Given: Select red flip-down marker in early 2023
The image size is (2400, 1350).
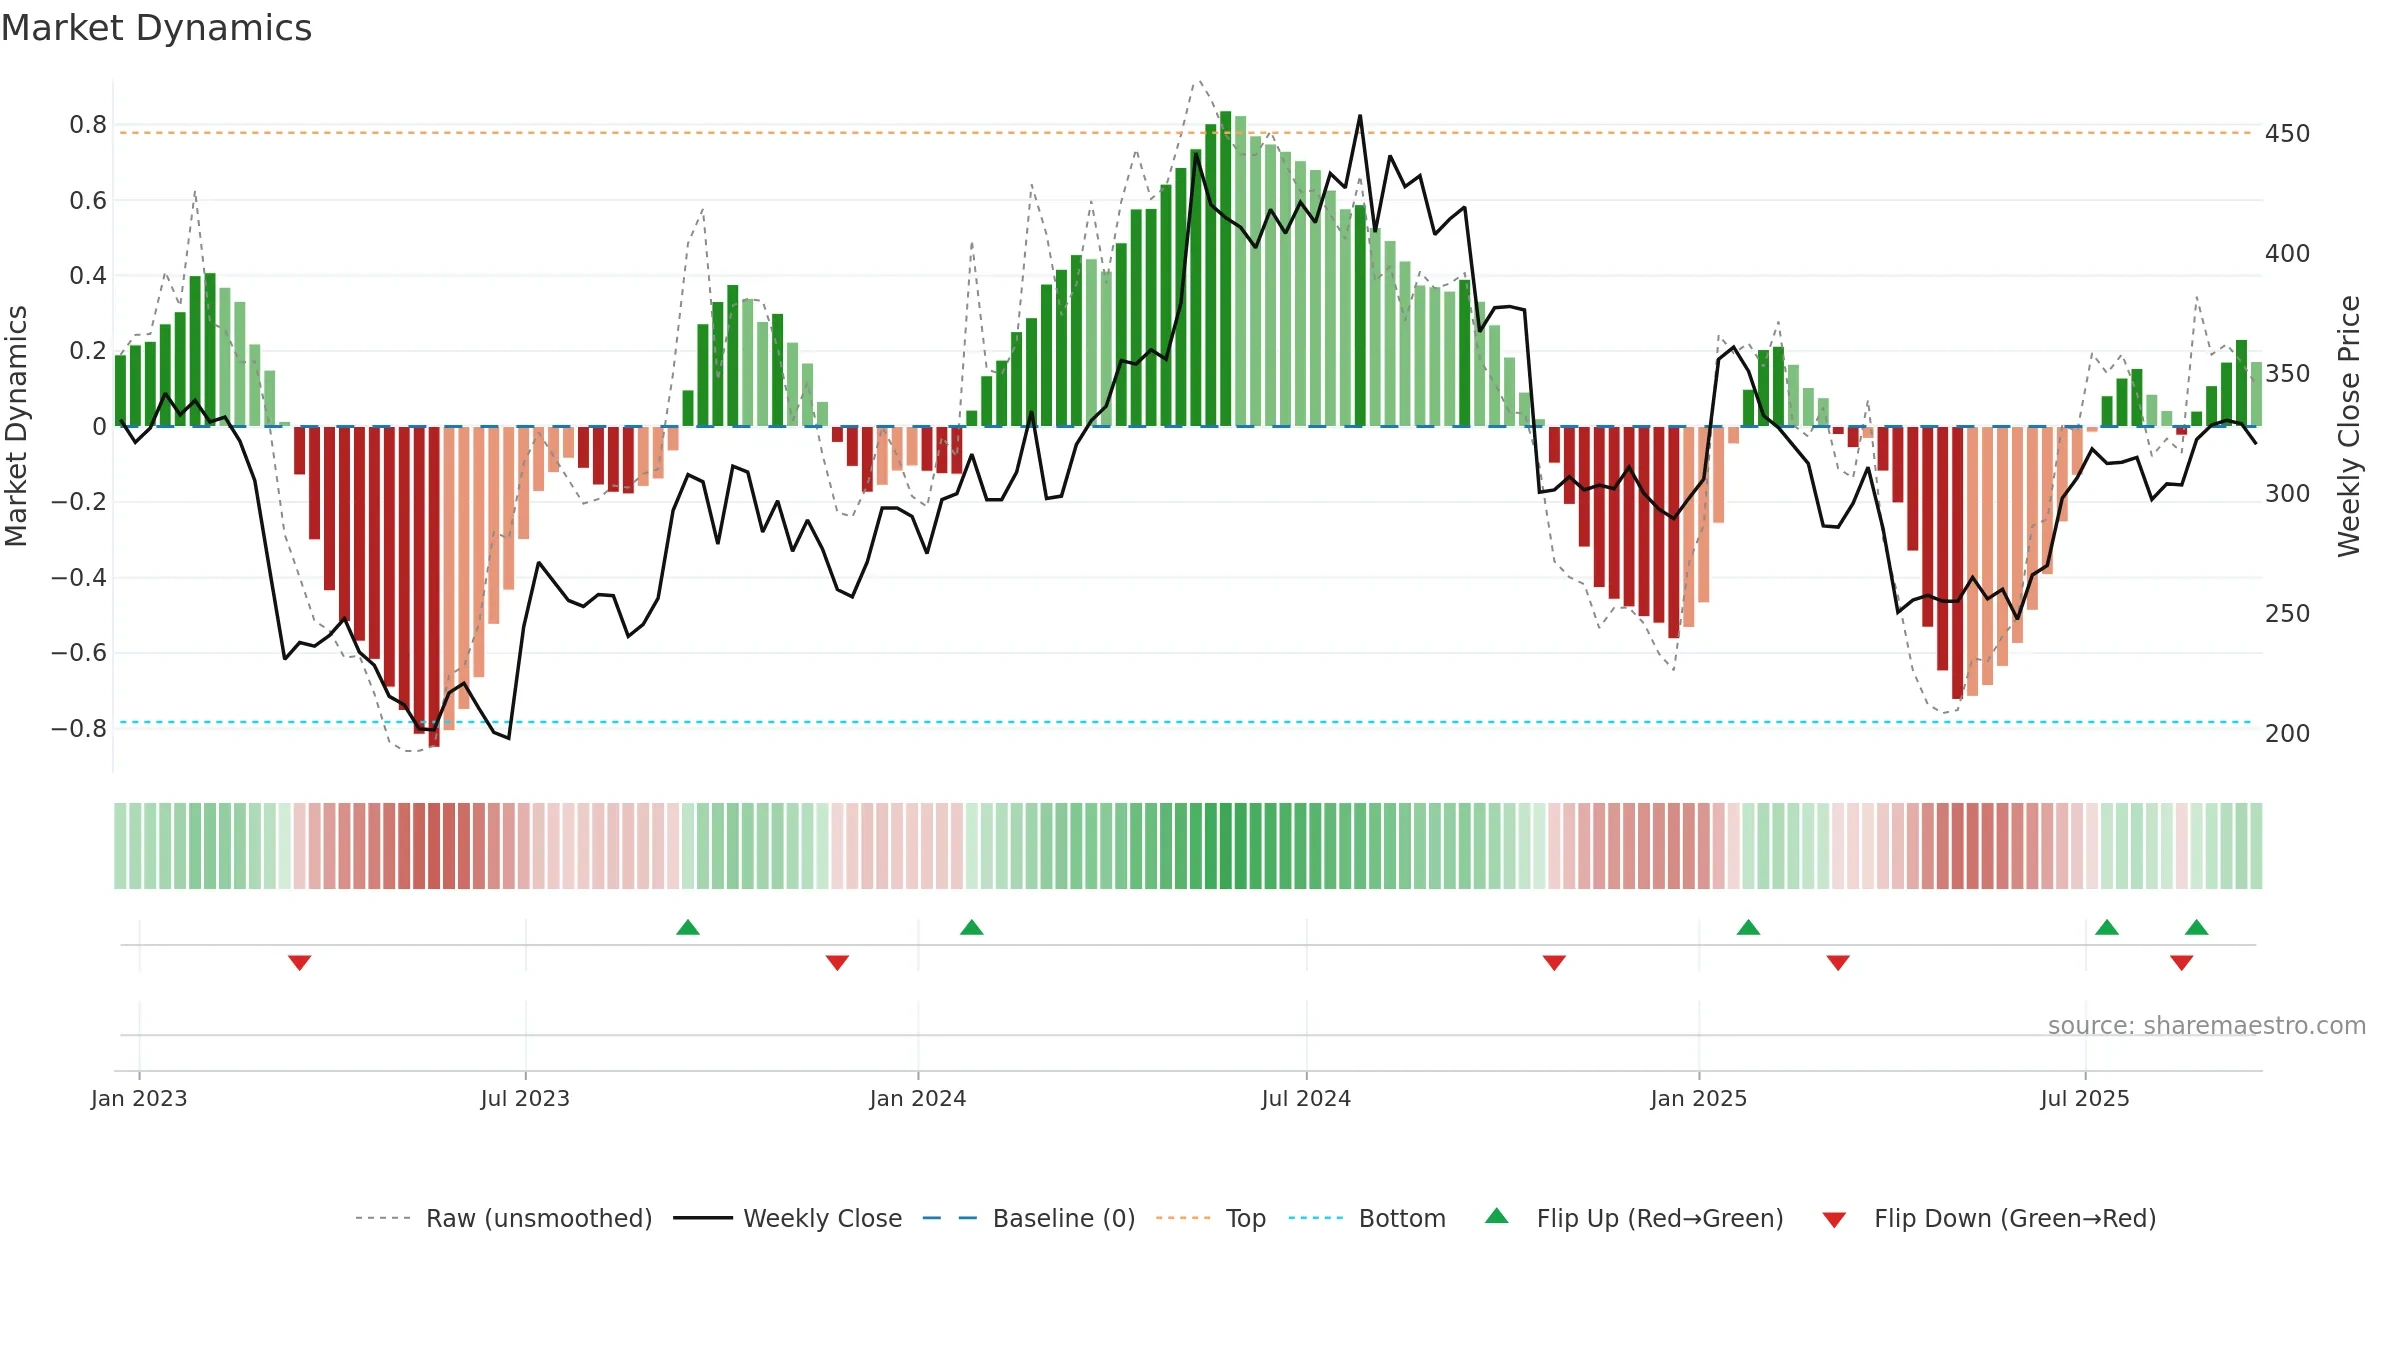Looking at the screenshot, I should tap(300, 962).
